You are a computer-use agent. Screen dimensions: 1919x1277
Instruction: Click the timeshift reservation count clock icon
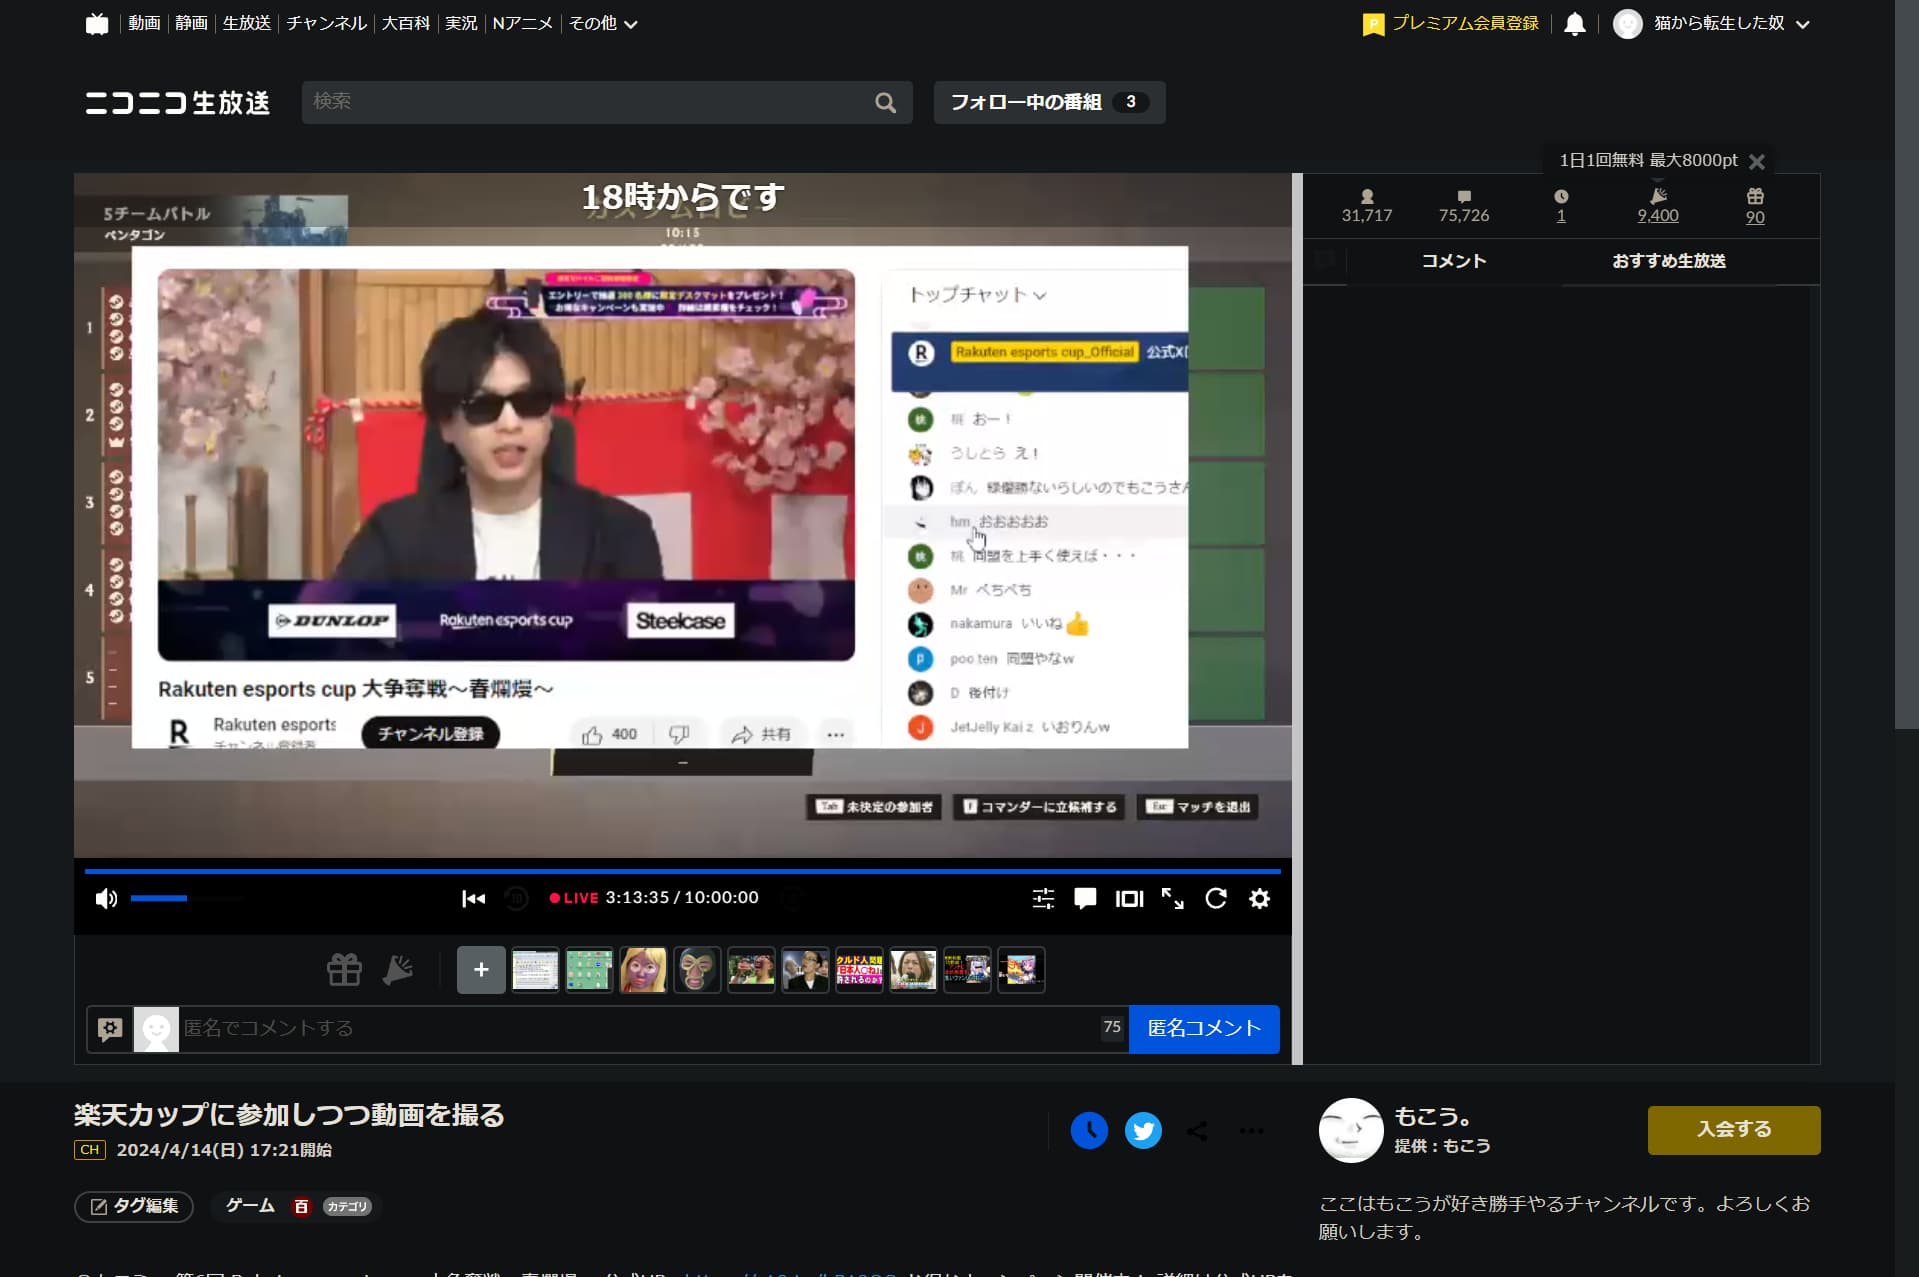[1561, 196]
